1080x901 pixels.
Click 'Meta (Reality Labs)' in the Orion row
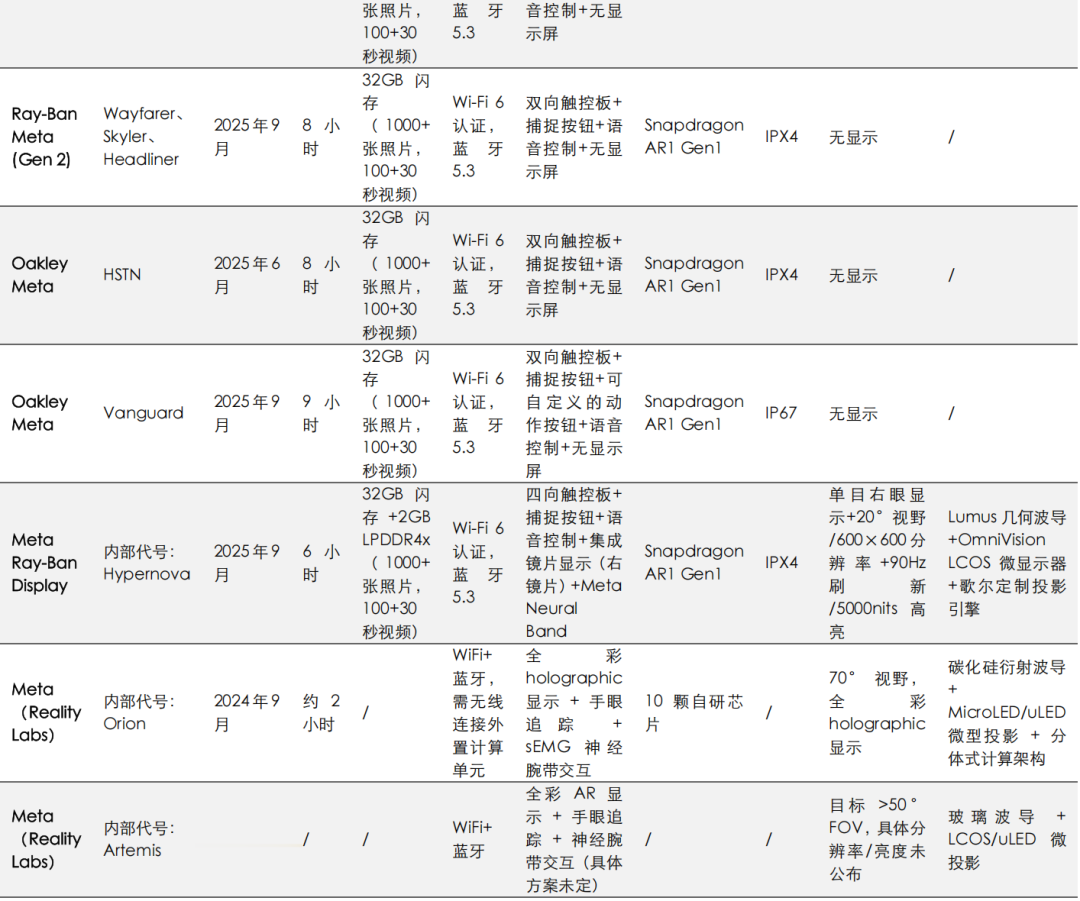(46, 712)
